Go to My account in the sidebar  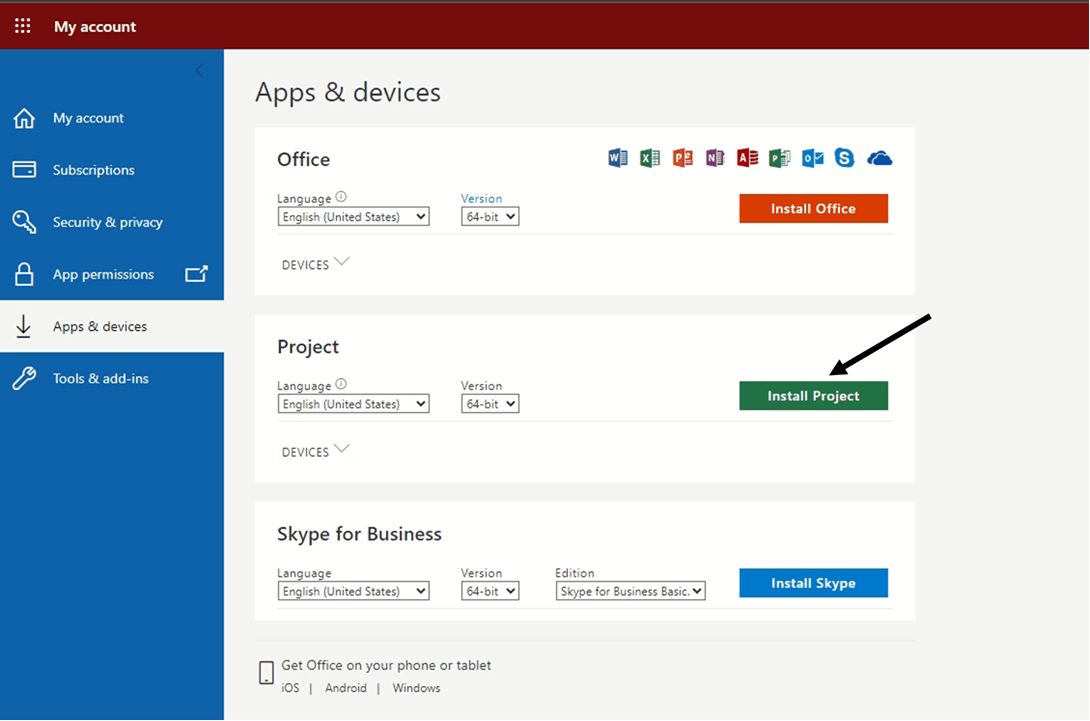[x=112, y=118]
